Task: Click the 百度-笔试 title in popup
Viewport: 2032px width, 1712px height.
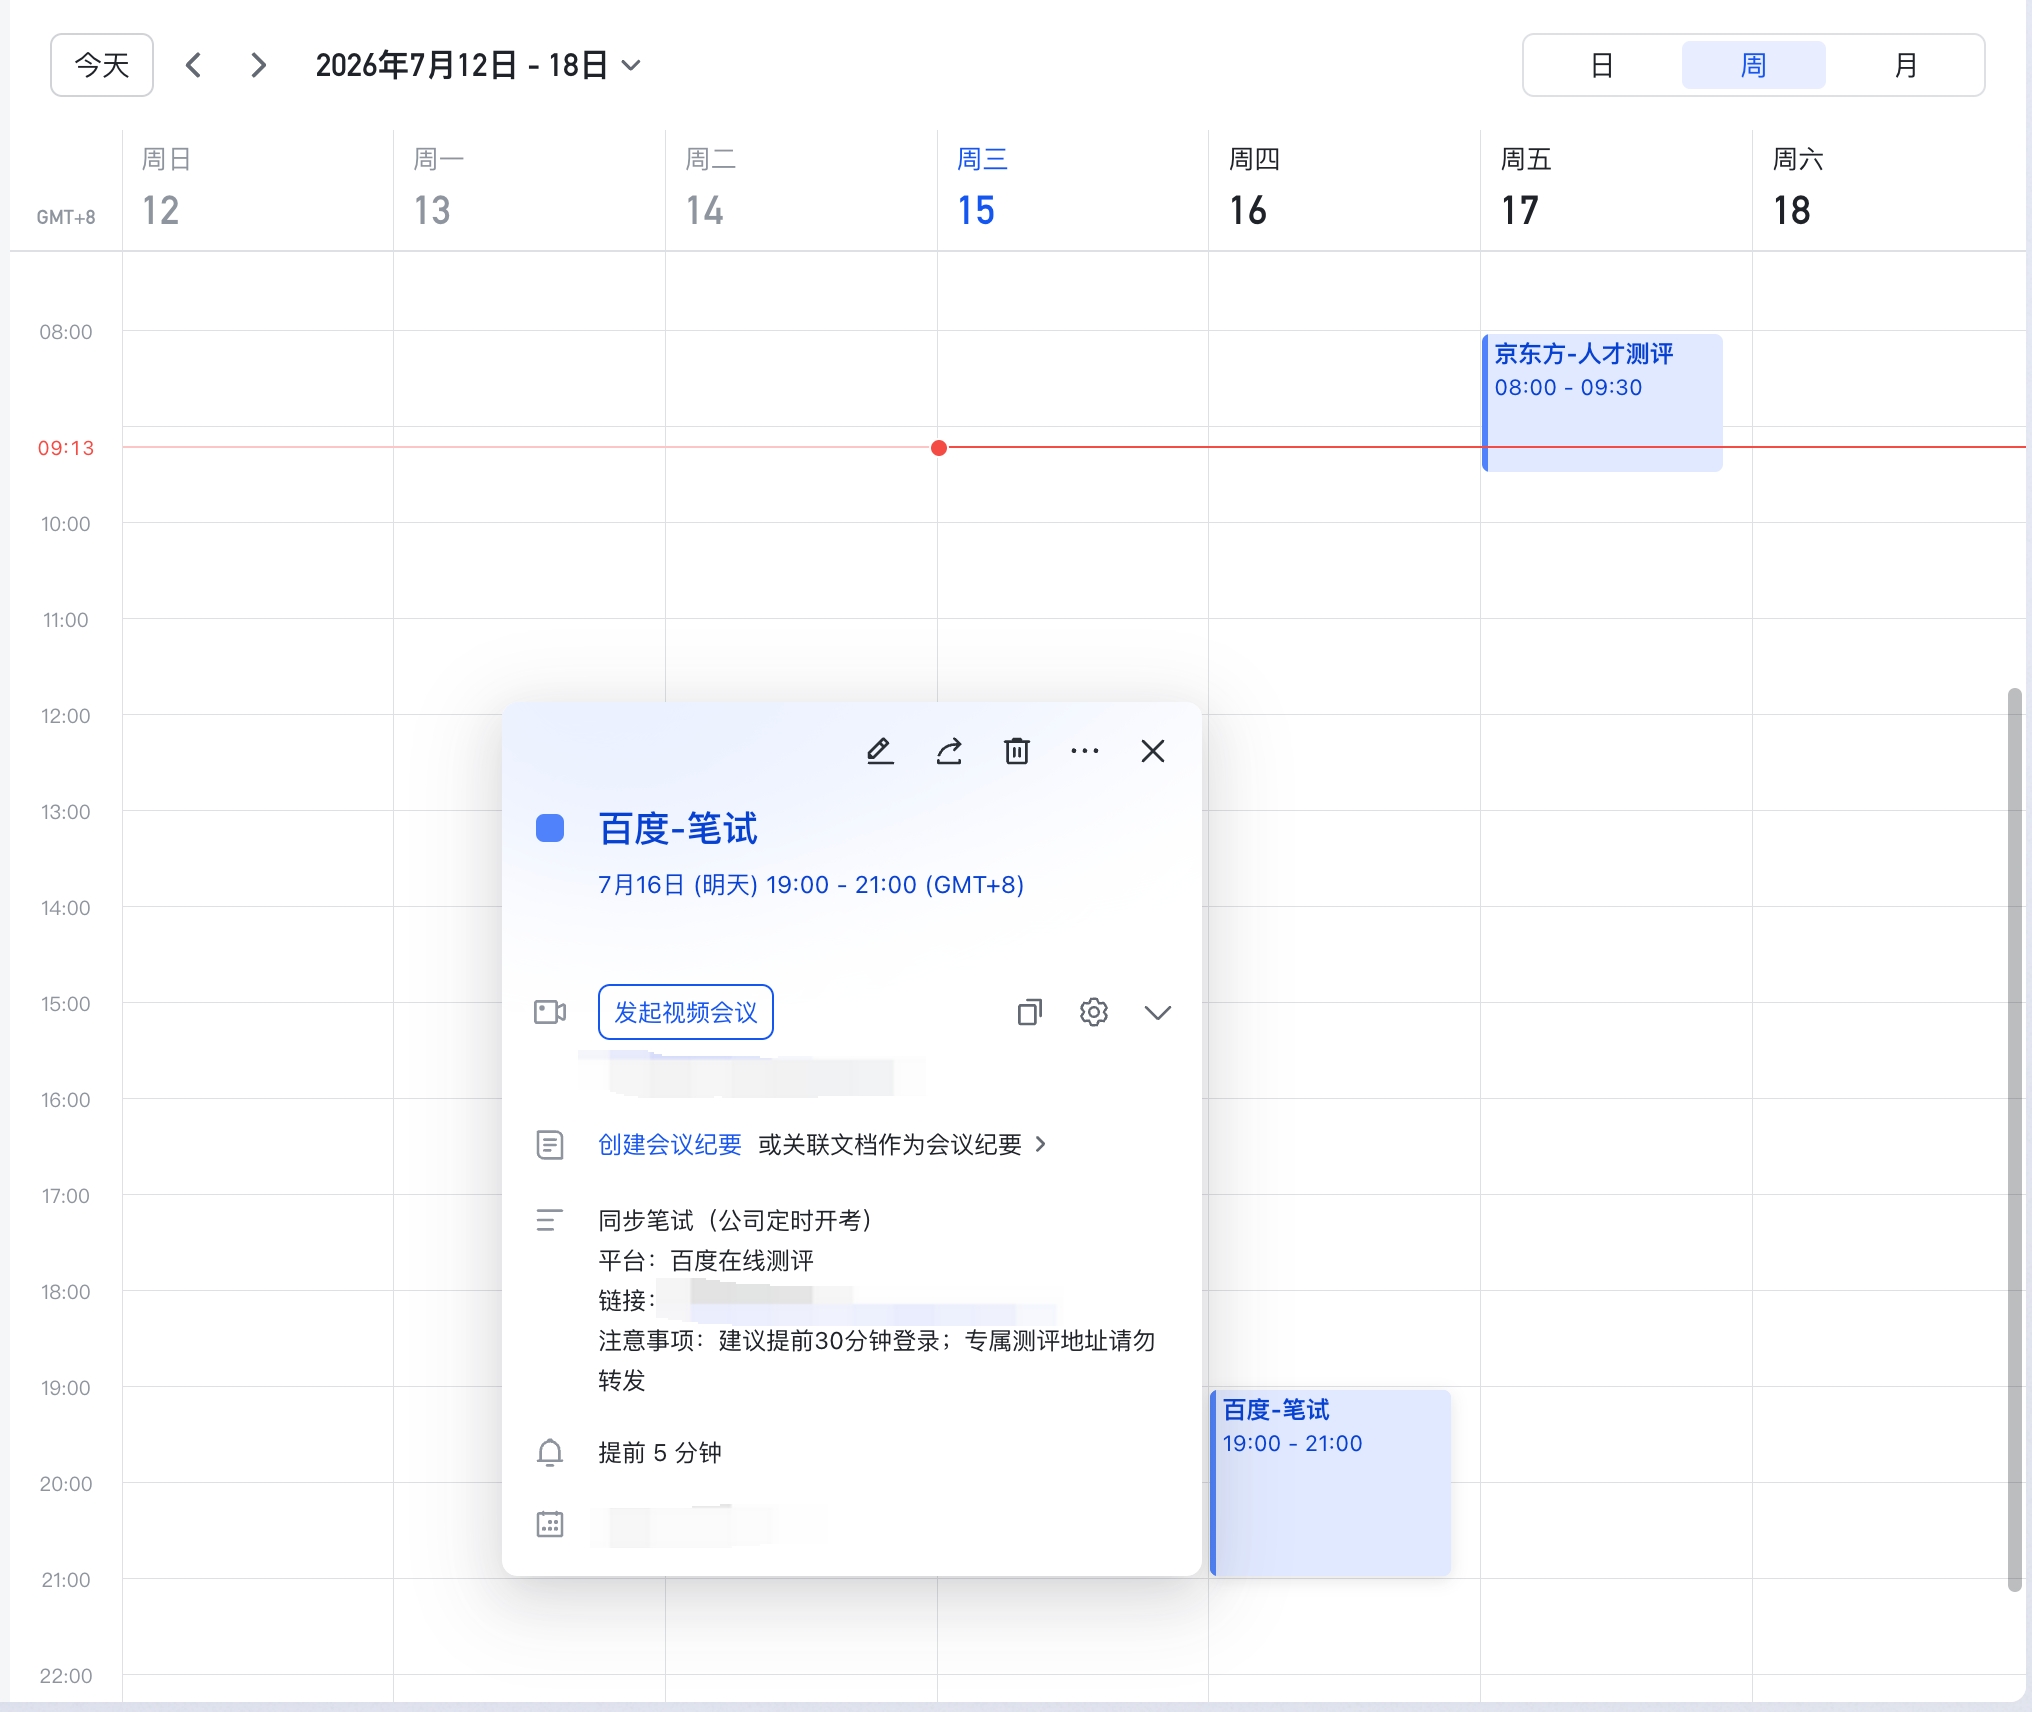Action: (678, 828)
